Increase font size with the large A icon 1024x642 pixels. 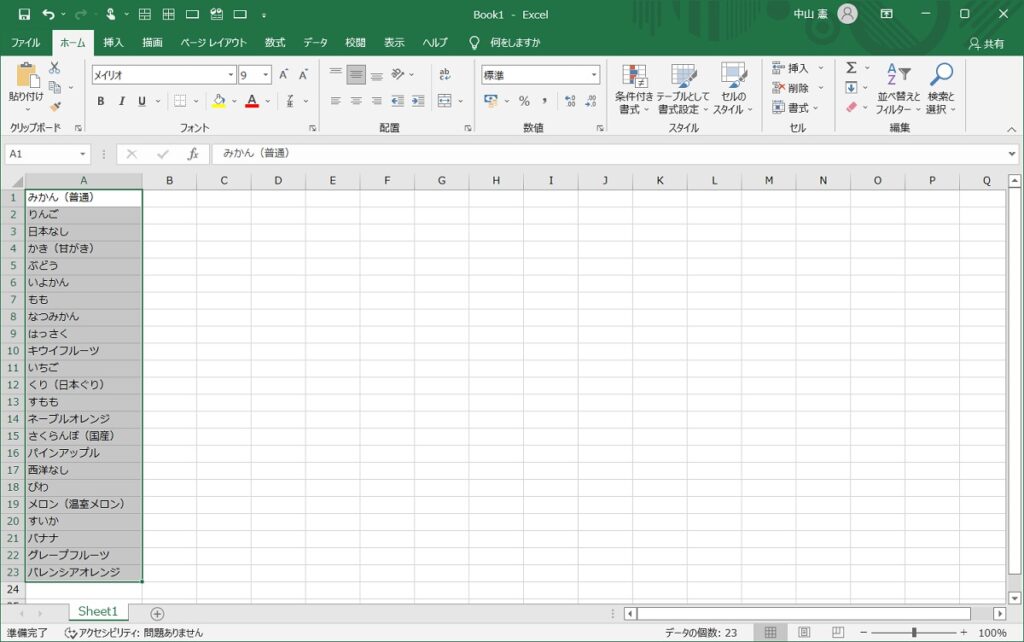coord(283,74)
